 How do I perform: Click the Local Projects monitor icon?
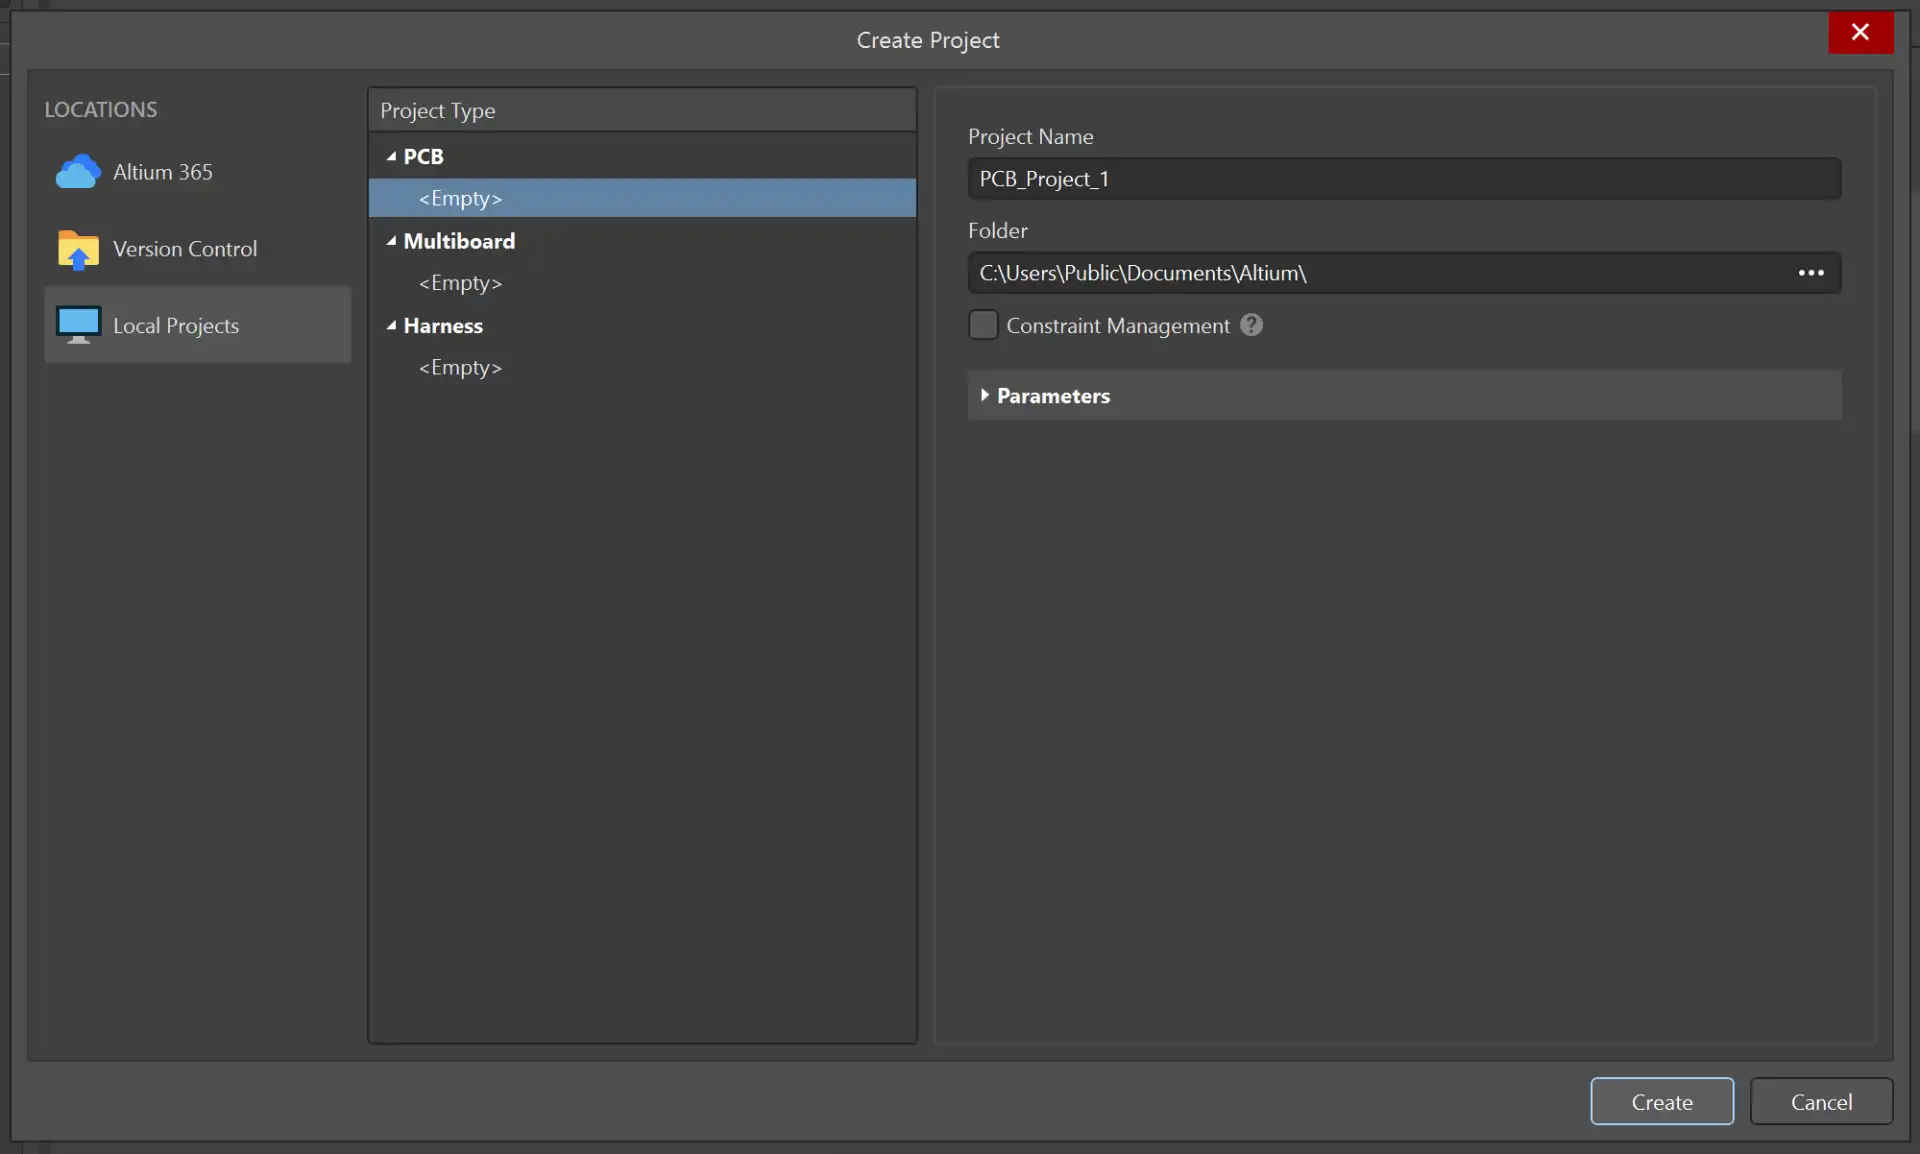pos(78,325)
